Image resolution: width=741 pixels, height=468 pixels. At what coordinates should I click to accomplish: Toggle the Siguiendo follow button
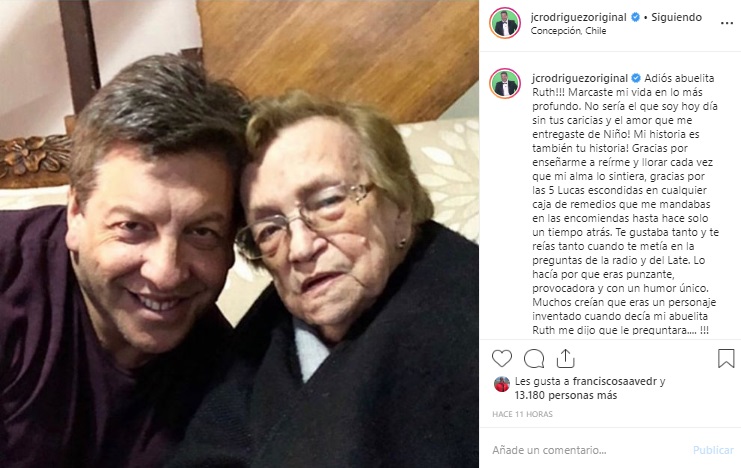[675, 18]
